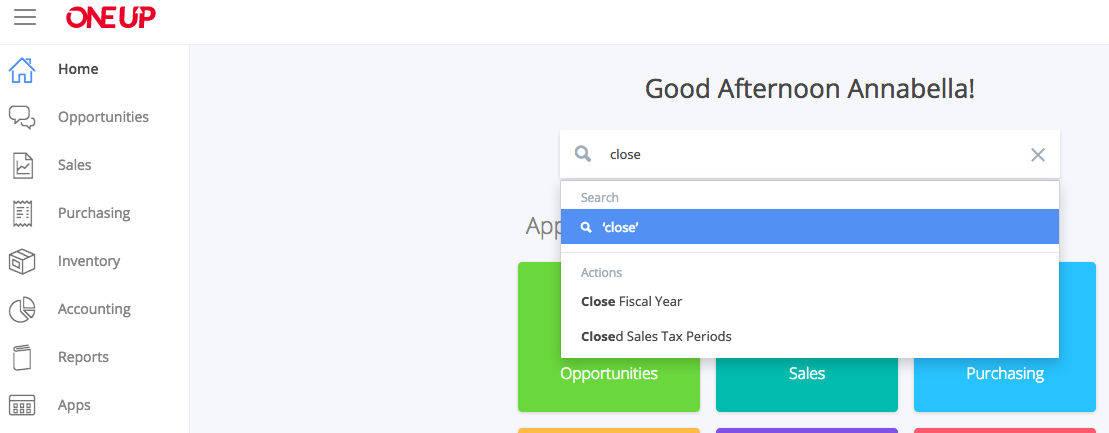The image size is (1109, 433).
Task: Choose Close Fiscal Year action
Action: 631,301
